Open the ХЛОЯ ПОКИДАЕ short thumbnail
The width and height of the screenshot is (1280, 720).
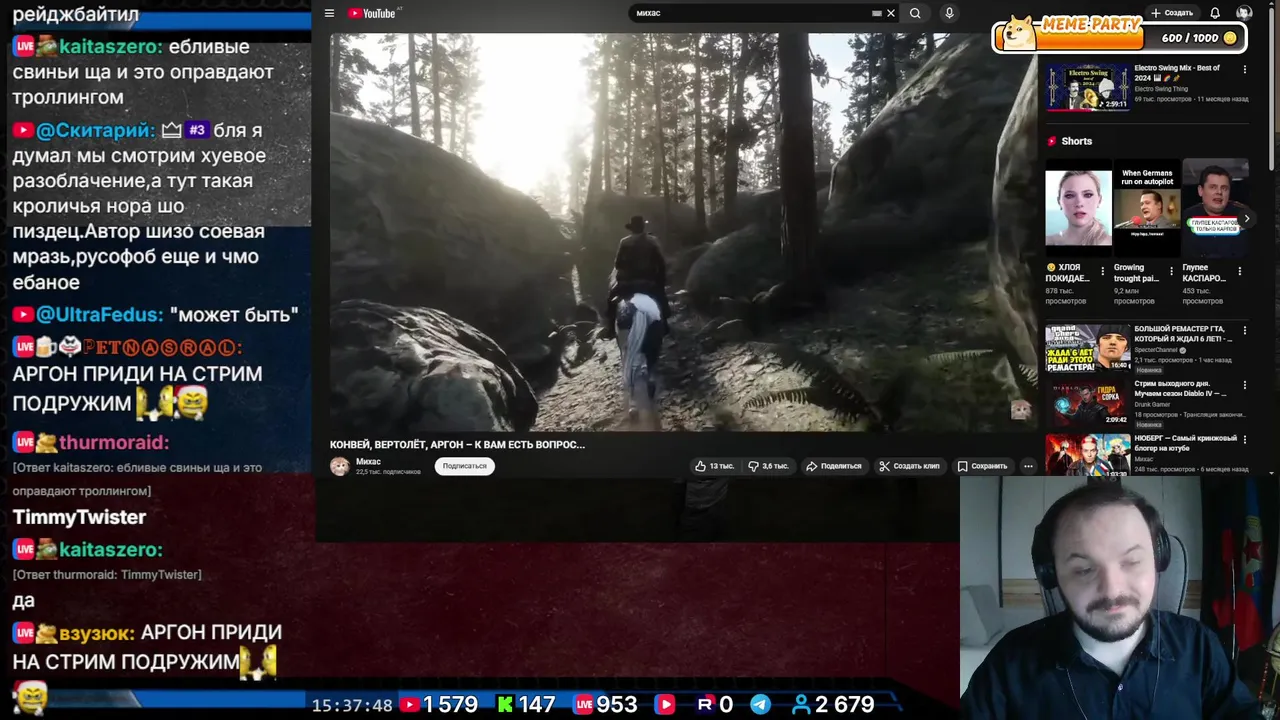pos(1078,207)
